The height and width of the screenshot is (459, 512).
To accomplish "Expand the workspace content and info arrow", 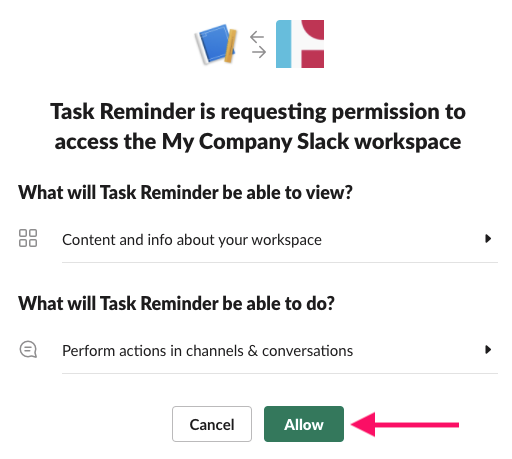I will [488, 239].
